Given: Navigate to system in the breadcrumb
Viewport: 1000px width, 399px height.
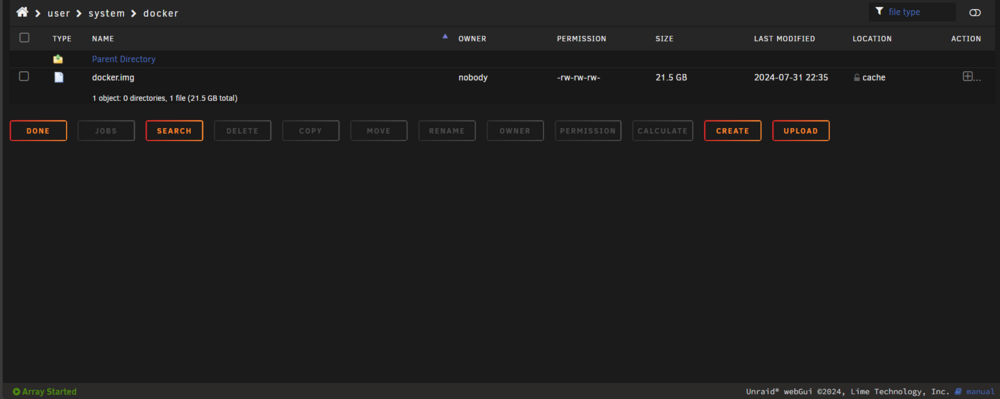Looking at the screenshot, I should pos(107,13).
